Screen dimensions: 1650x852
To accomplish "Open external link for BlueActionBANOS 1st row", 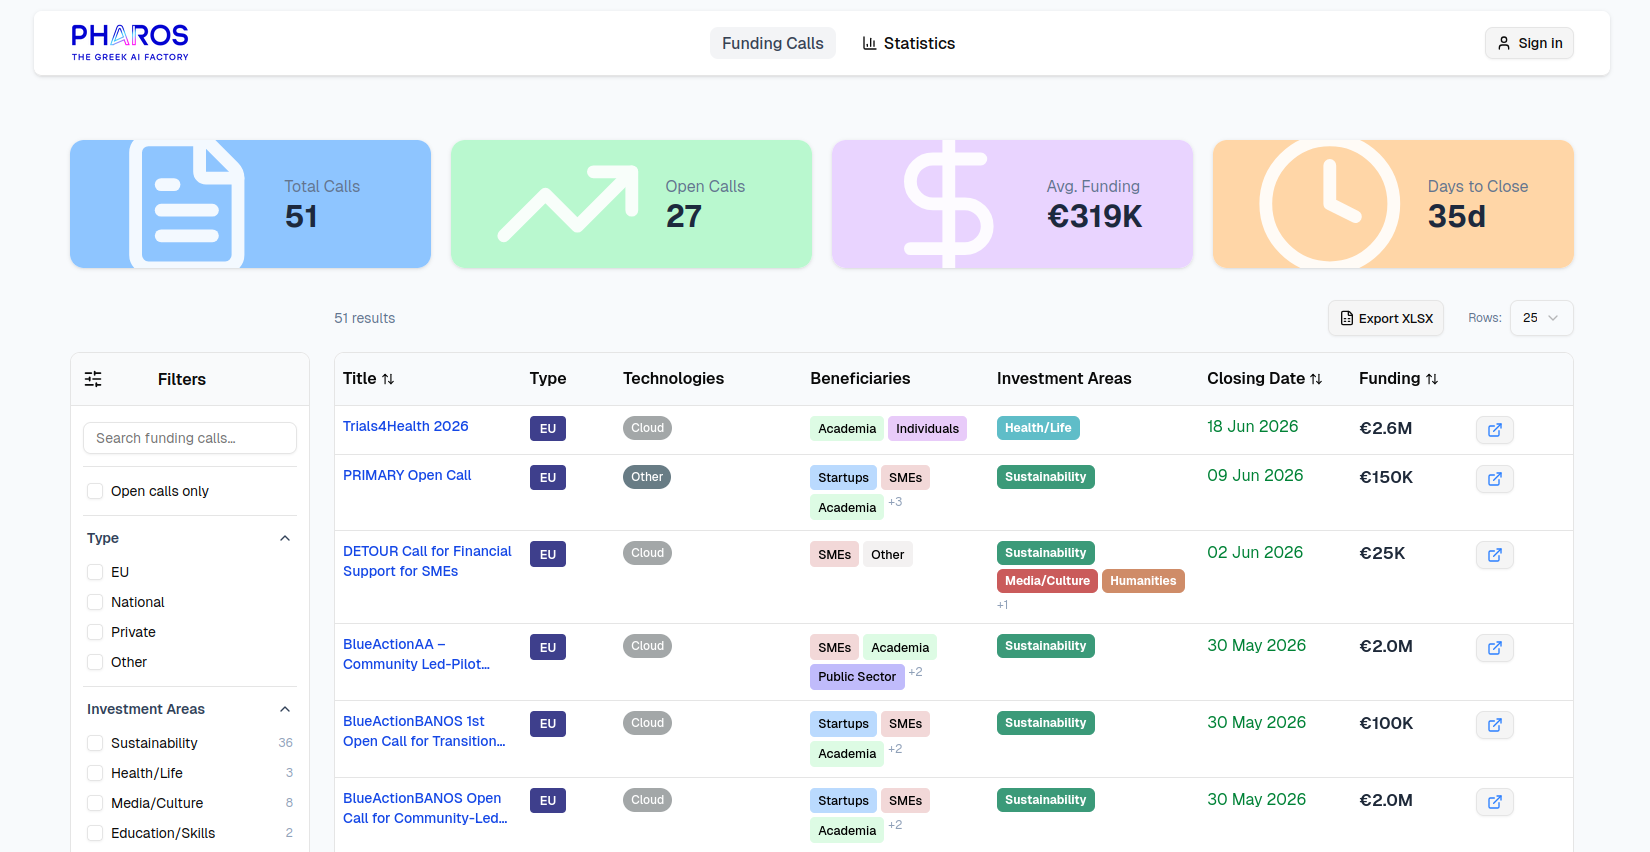I will [1494, 725].
